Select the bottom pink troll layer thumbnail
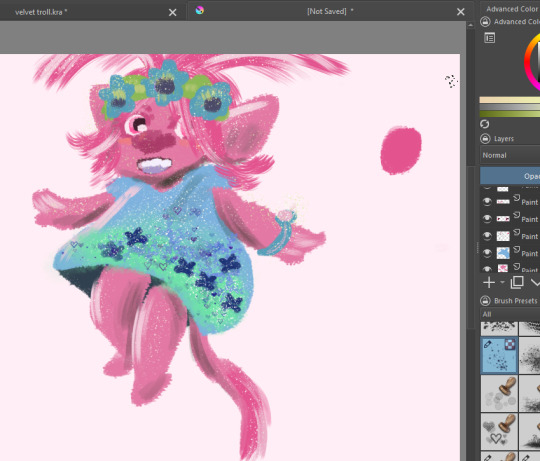540x461 pixels. (503, 268)
